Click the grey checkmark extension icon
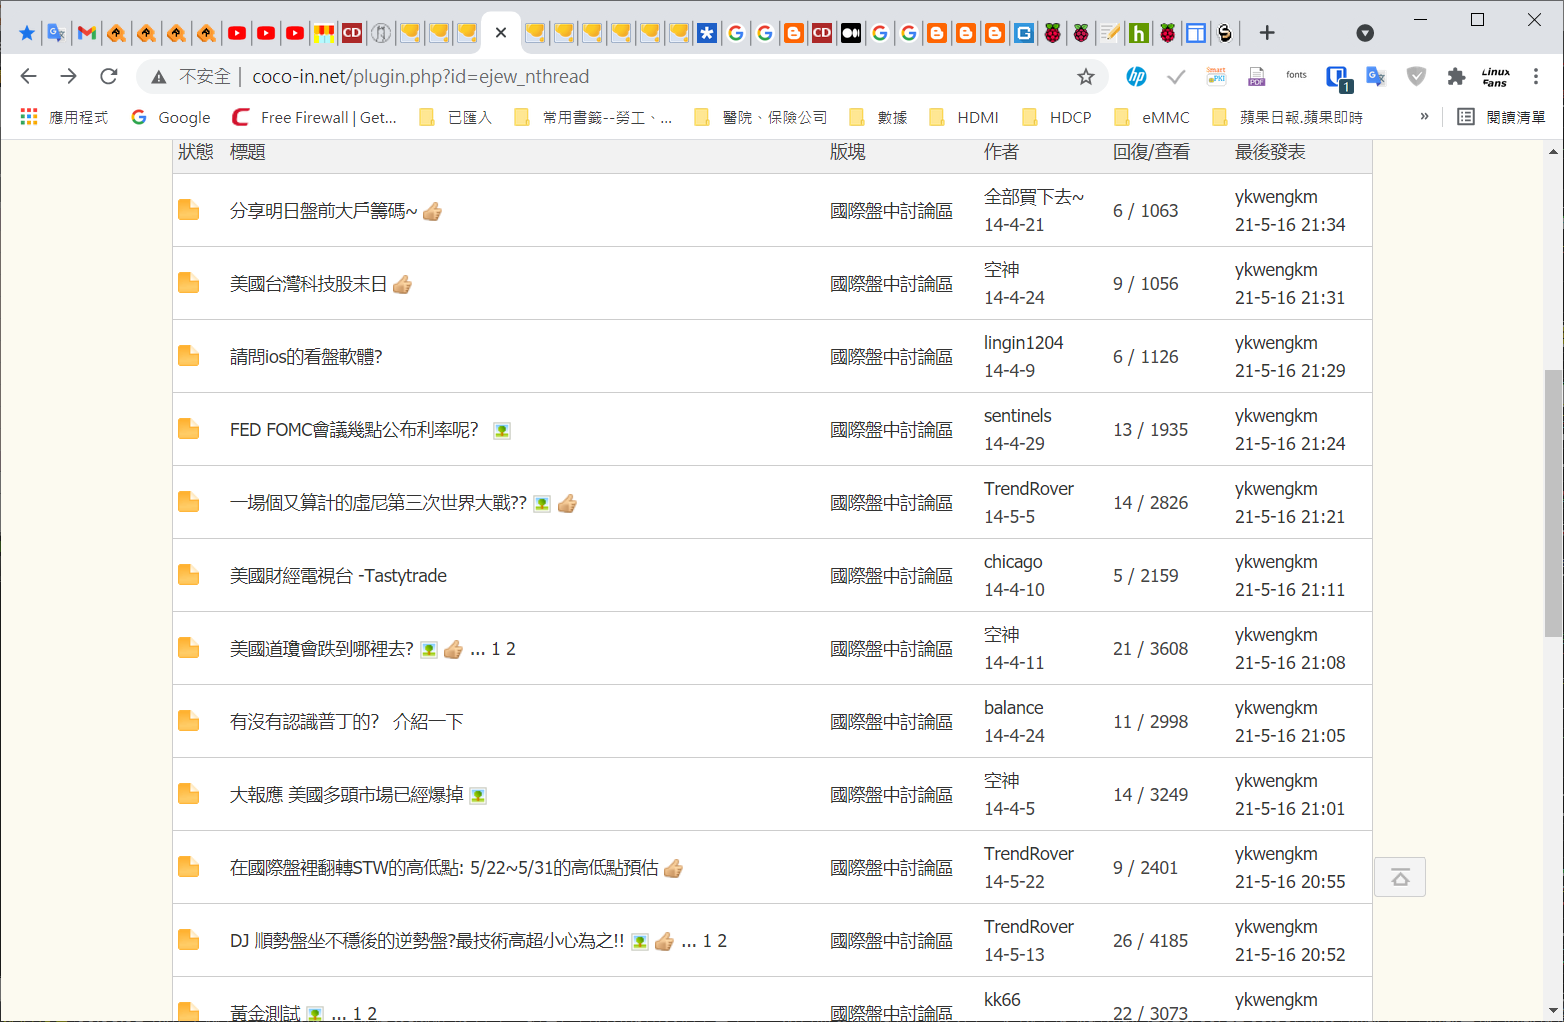Screen dimensions: 1564x1022 tap(1176, 76)
